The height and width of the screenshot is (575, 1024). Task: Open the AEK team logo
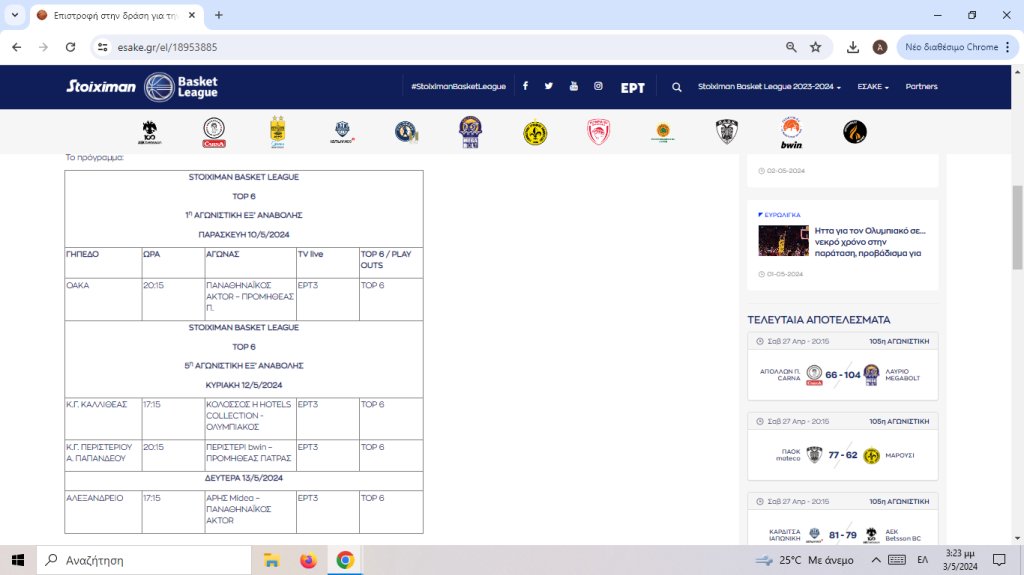150,132
